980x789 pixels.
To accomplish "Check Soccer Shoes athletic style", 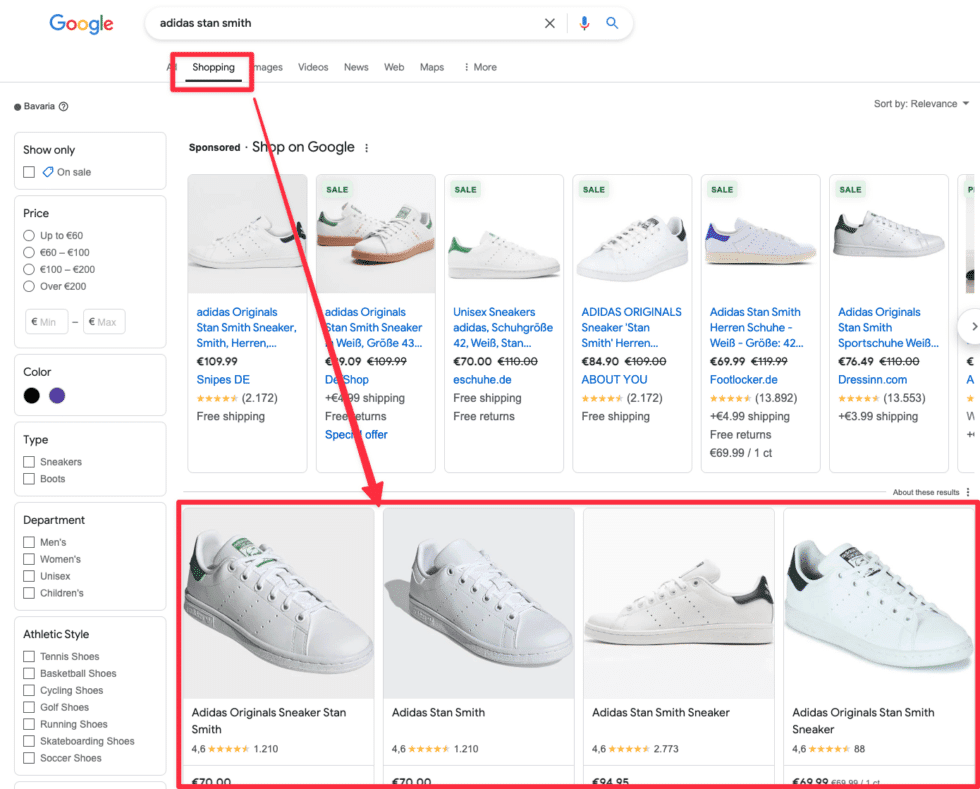I will pos(29,758).
